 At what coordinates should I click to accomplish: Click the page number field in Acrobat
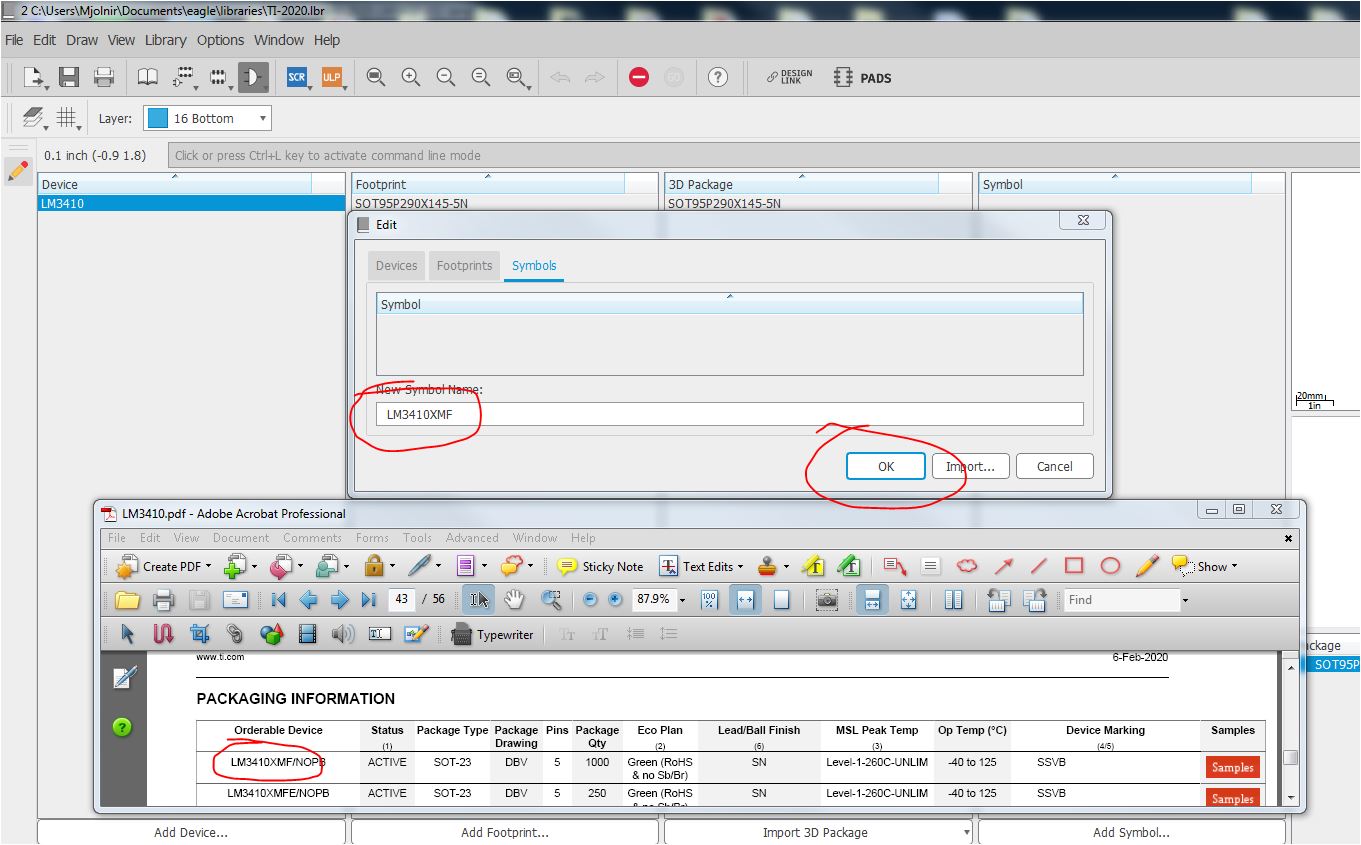[402, 600]
